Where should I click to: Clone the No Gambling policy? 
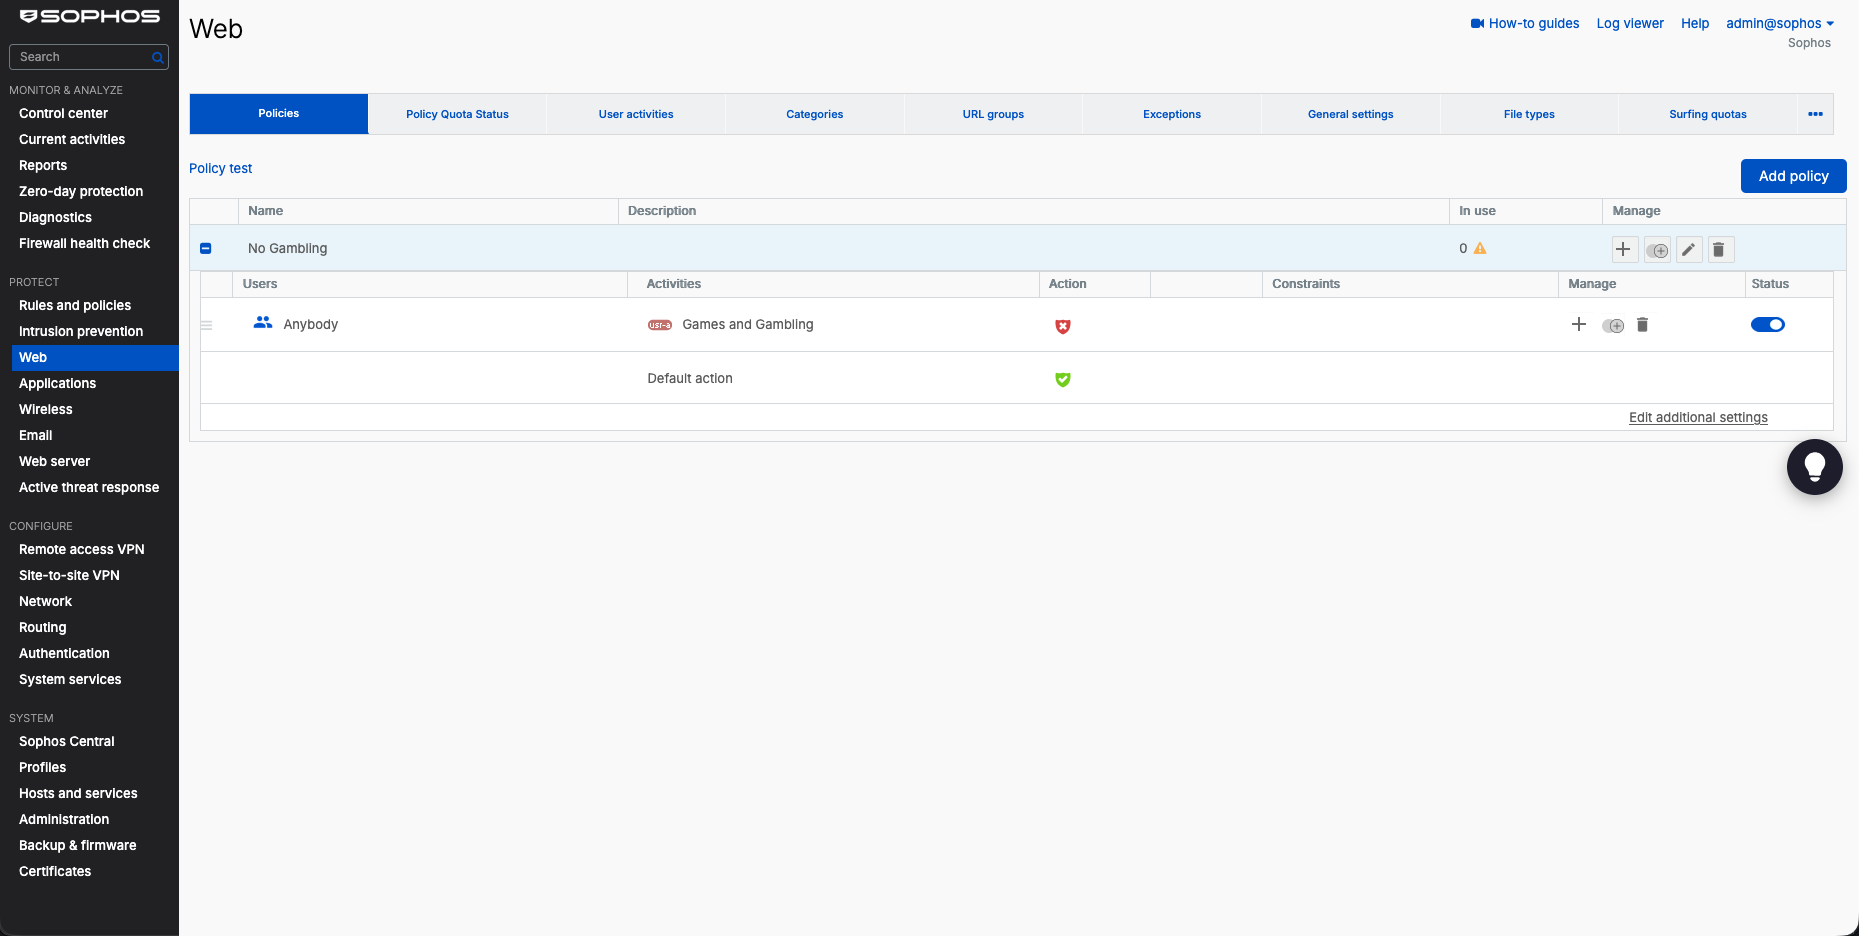click(x=1657, y=250)
